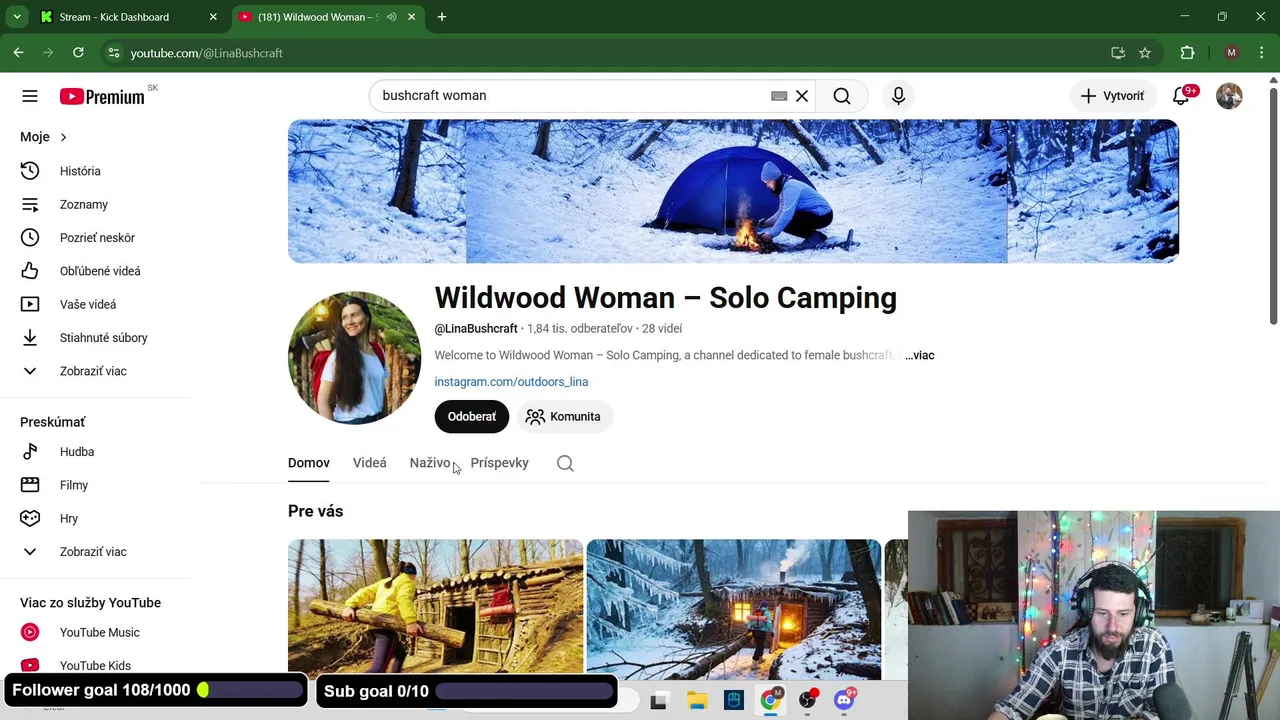Open Discord from the taskbar
The height and width of the screenshot is (720, 1280).
pos(845,700)
